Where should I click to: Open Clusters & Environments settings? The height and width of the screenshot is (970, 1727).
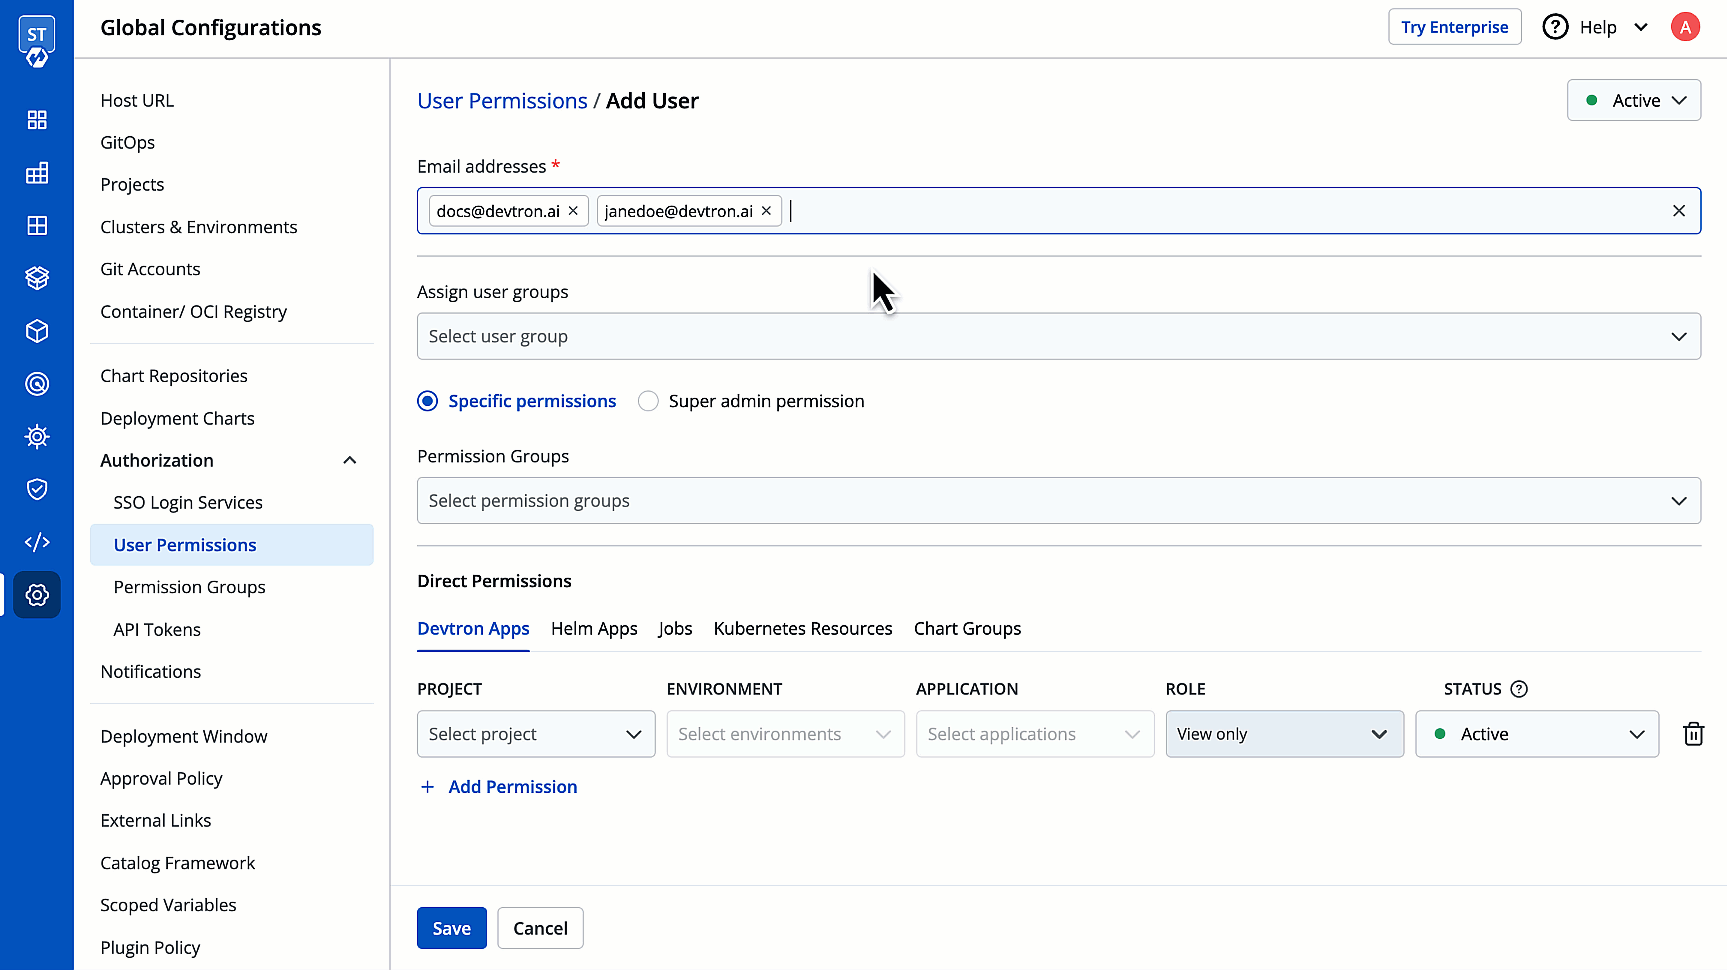click(x=199, y=227)
